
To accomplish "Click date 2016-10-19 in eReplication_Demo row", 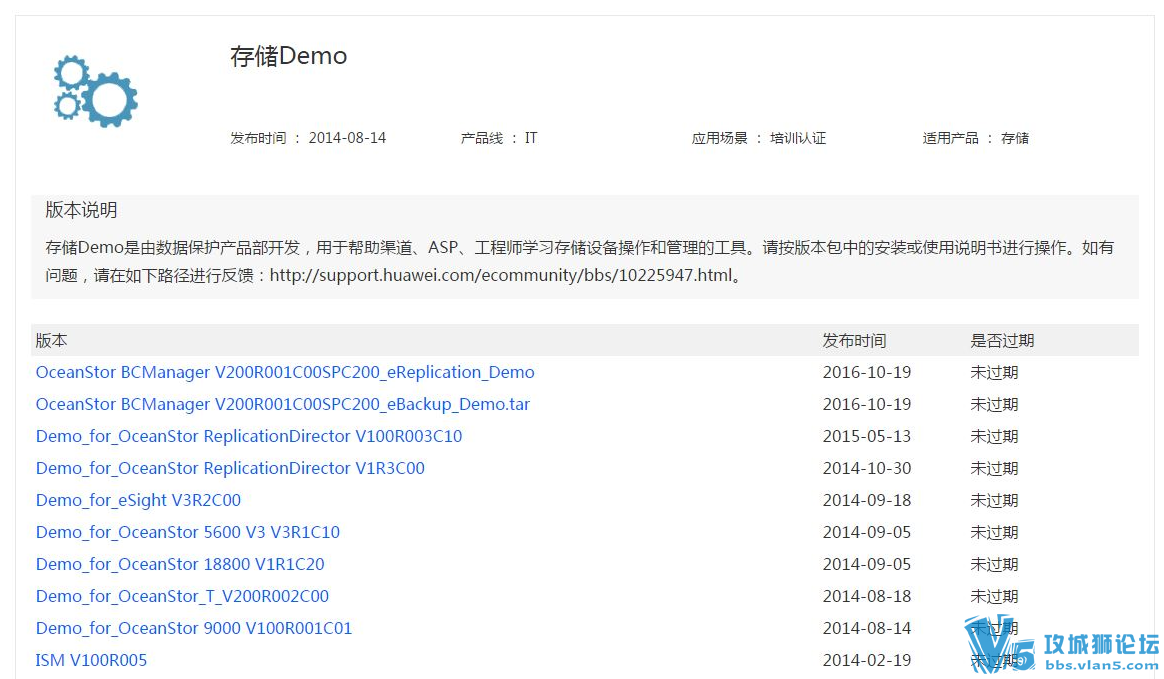I will [866, 373].
